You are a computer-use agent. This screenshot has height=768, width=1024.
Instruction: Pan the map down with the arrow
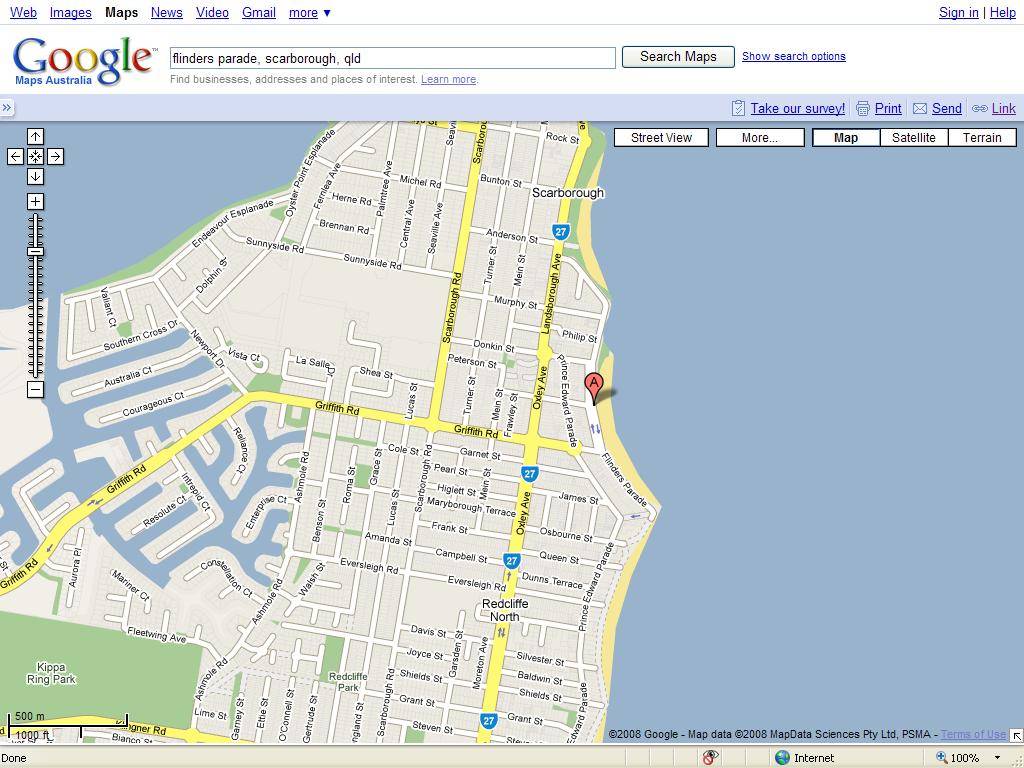click(x=35, y=176)
